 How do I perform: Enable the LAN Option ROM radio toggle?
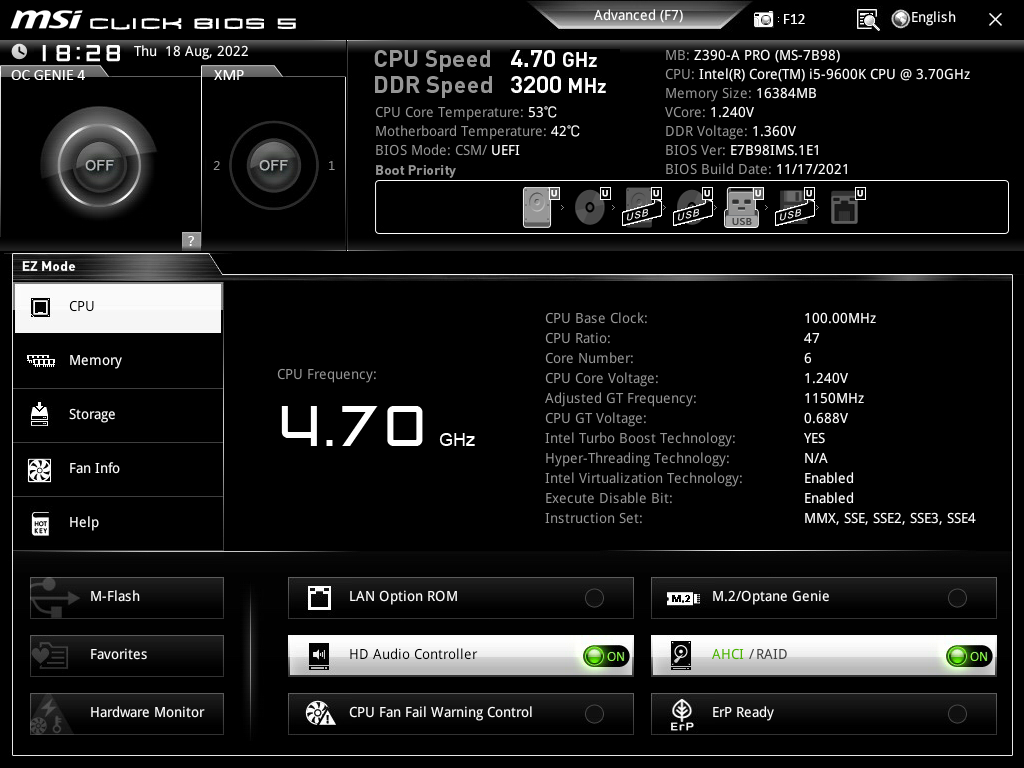(594, 598)
